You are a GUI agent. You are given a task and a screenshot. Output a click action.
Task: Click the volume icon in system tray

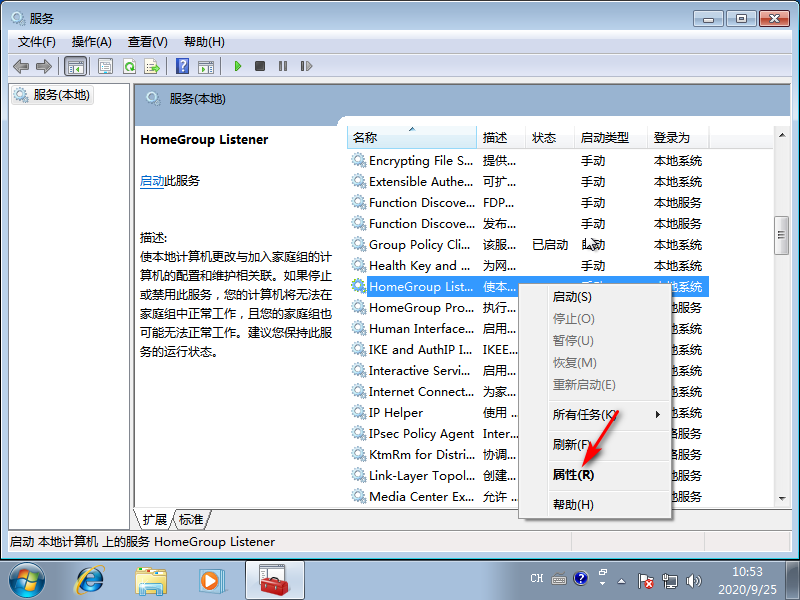693,581
